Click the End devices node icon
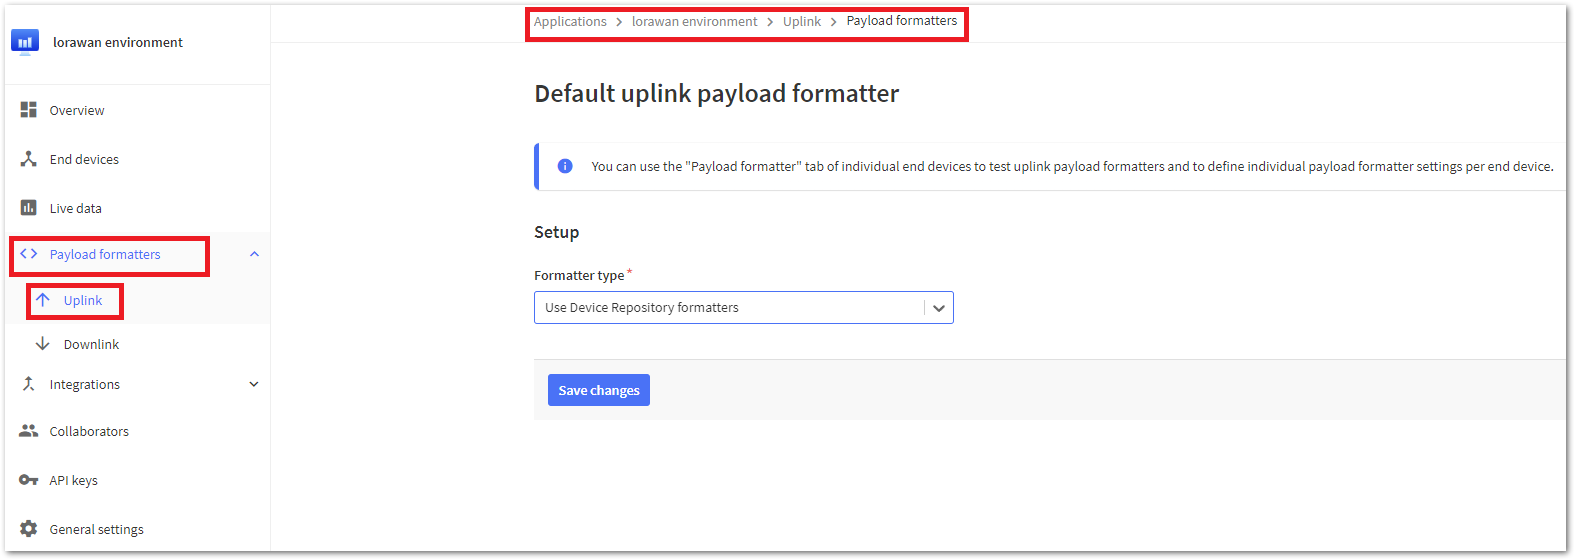 coord(29,159)
